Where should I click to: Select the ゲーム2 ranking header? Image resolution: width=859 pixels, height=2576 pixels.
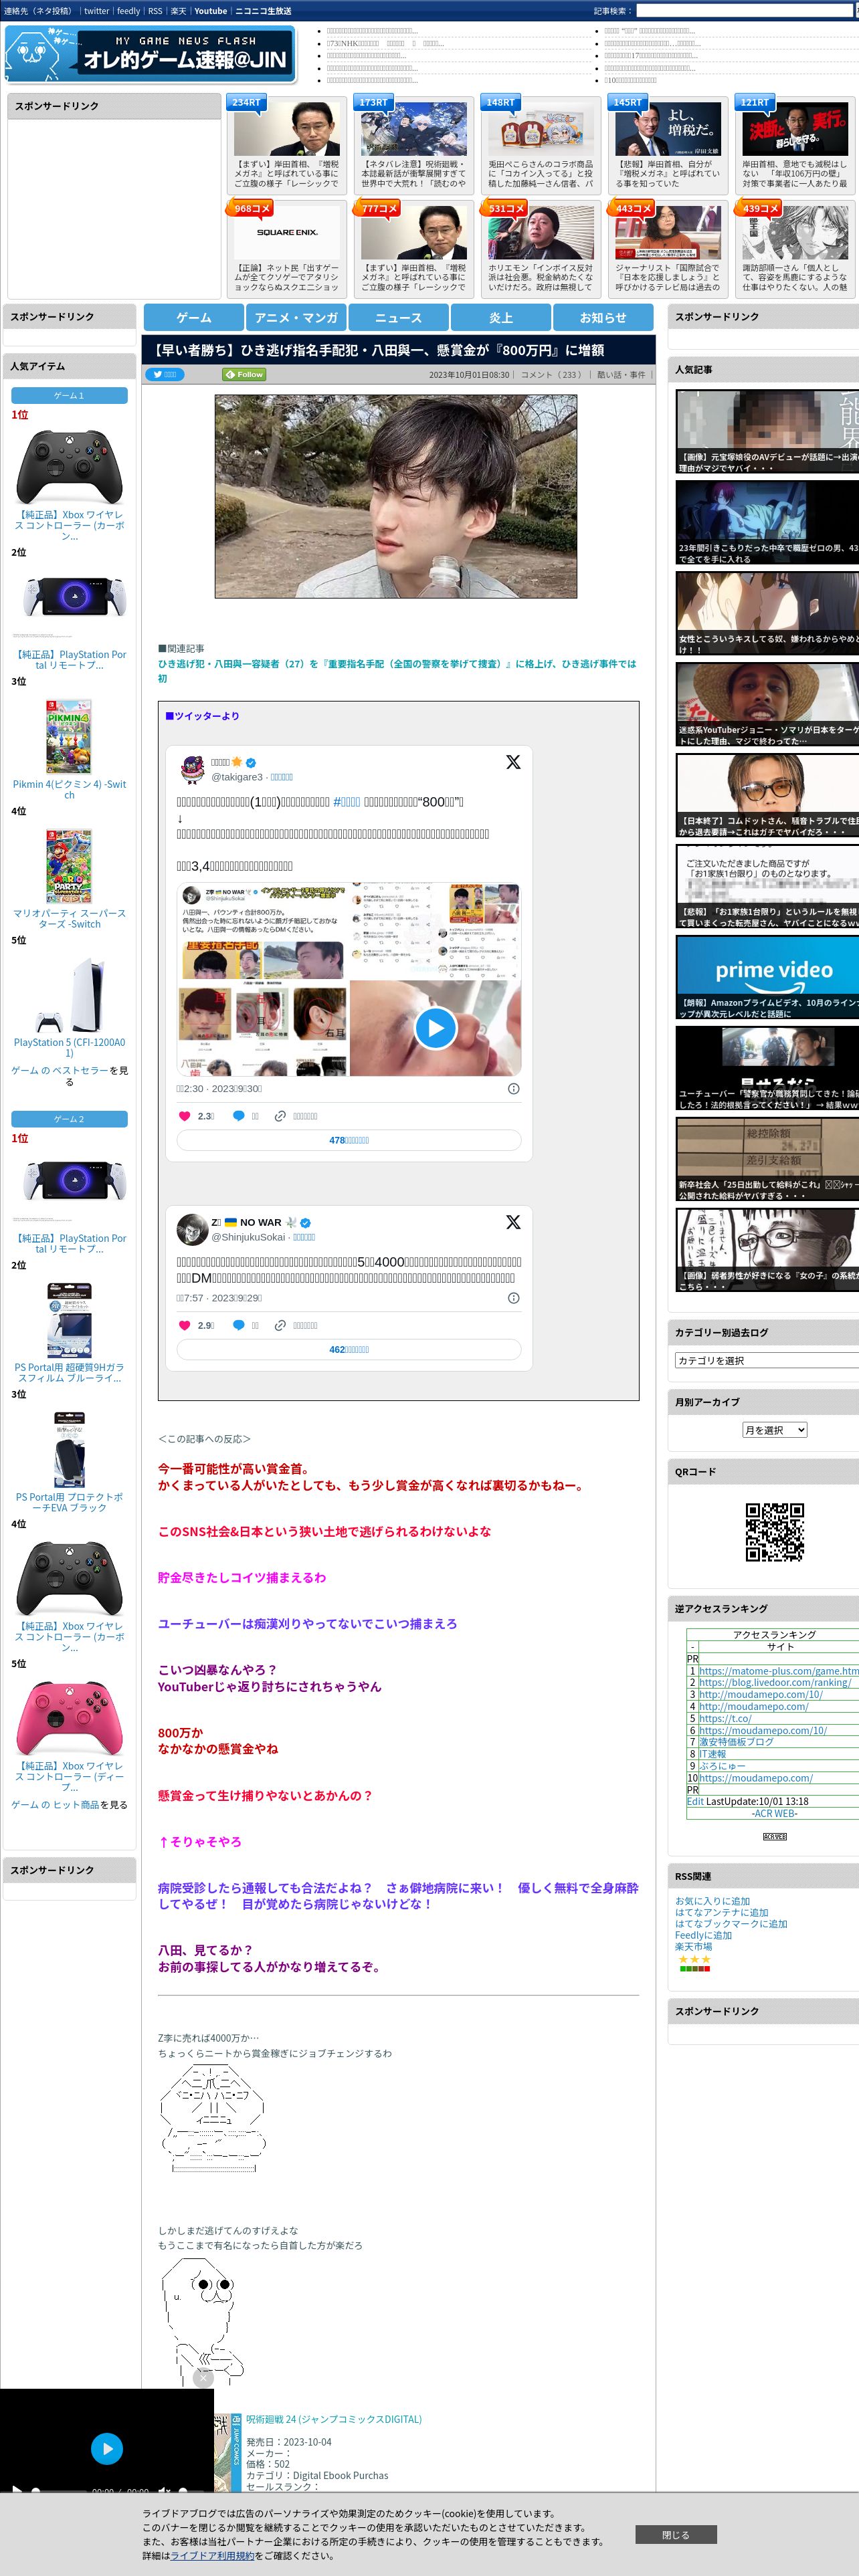(x=69, y=1119)
